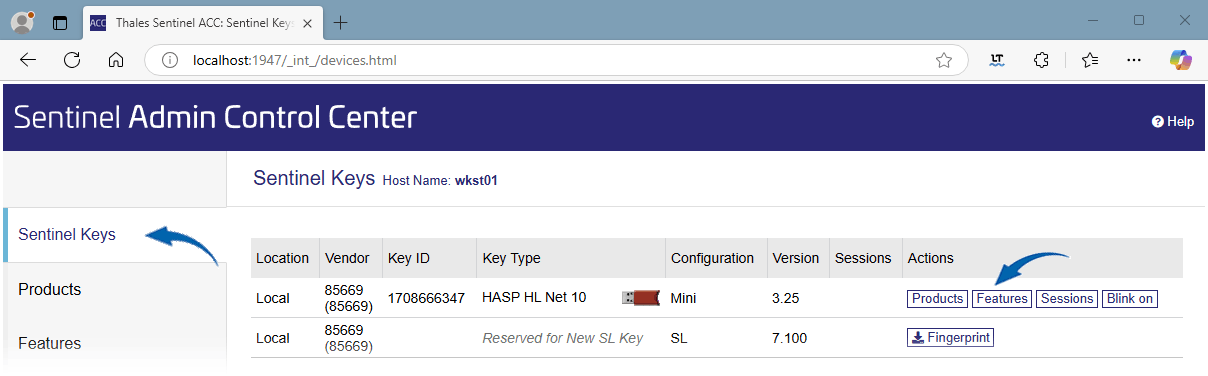
Task: Open the tab actions menu icon
Action: click(x=60, y=22)
